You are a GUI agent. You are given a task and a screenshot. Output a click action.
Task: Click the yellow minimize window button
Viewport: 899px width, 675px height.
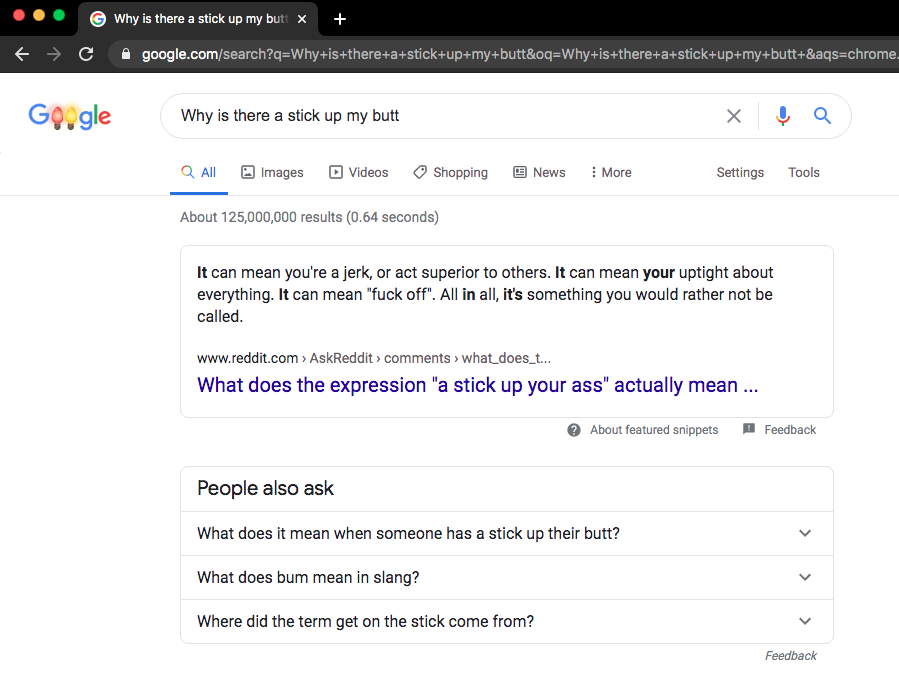pyautogui.click(x=39, y=15)
